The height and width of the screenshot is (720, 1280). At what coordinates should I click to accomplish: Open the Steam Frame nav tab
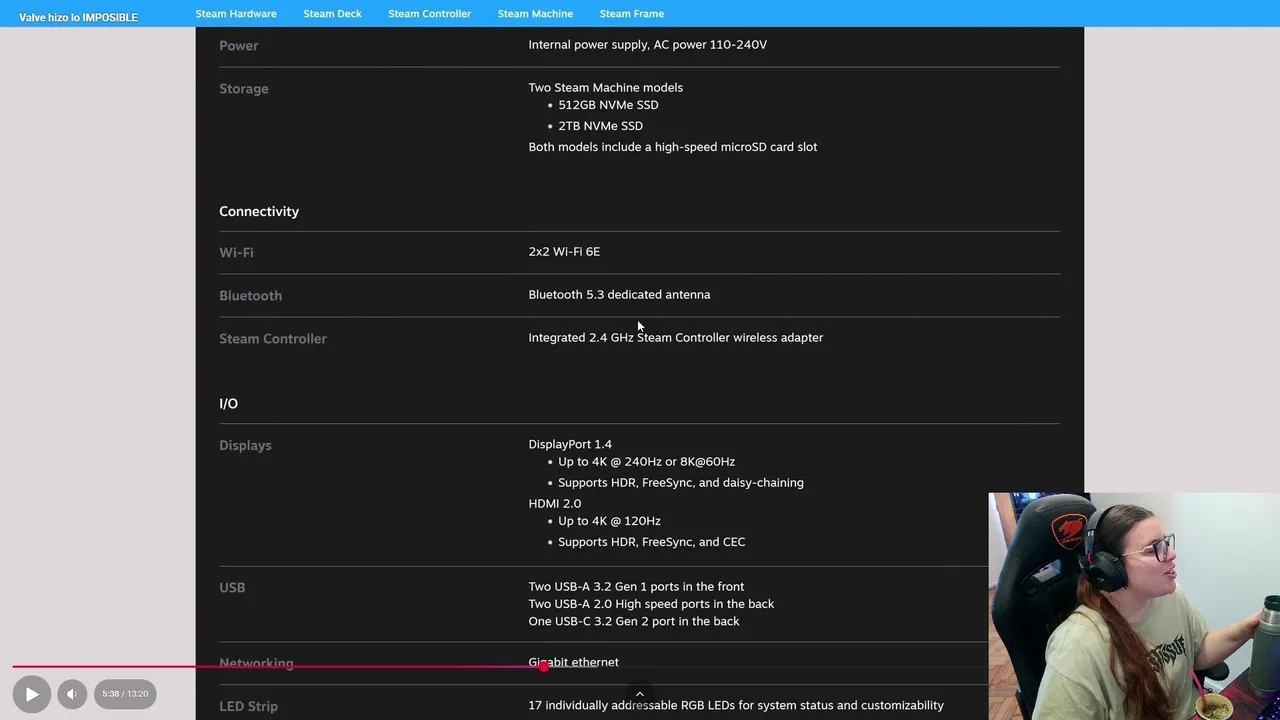click(x=632, y=14)
